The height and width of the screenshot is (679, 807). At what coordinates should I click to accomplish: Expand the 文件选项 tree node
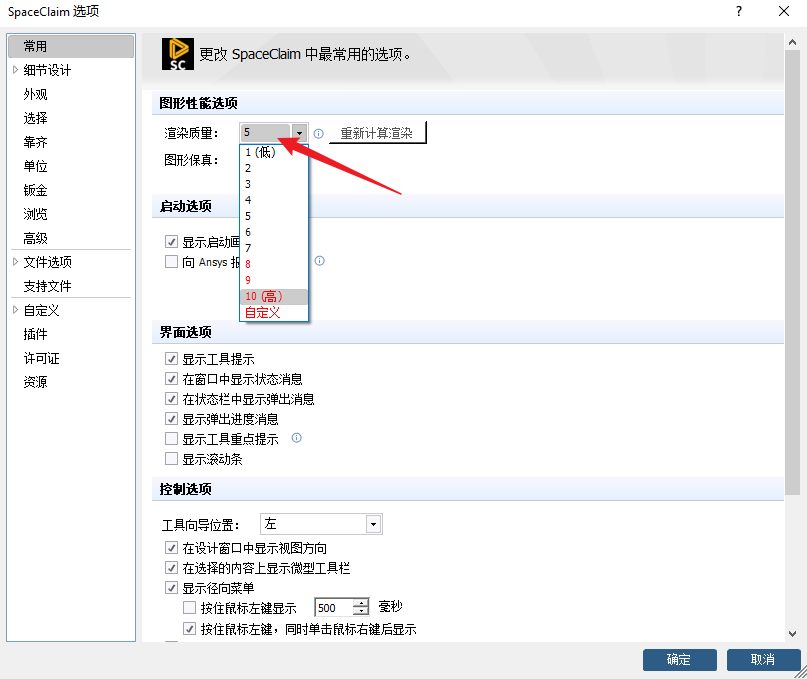pos(15,262)
